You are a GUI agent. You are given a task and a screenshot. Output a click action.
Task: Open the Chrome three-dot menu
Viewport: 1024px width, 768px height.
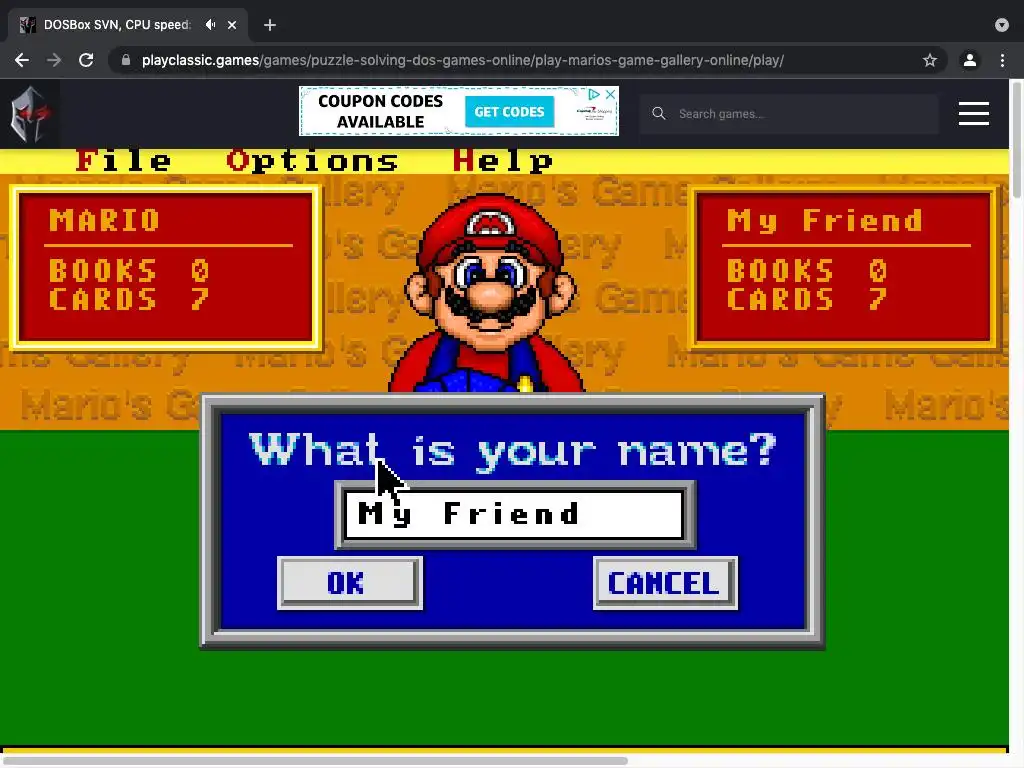[1002, 60]
